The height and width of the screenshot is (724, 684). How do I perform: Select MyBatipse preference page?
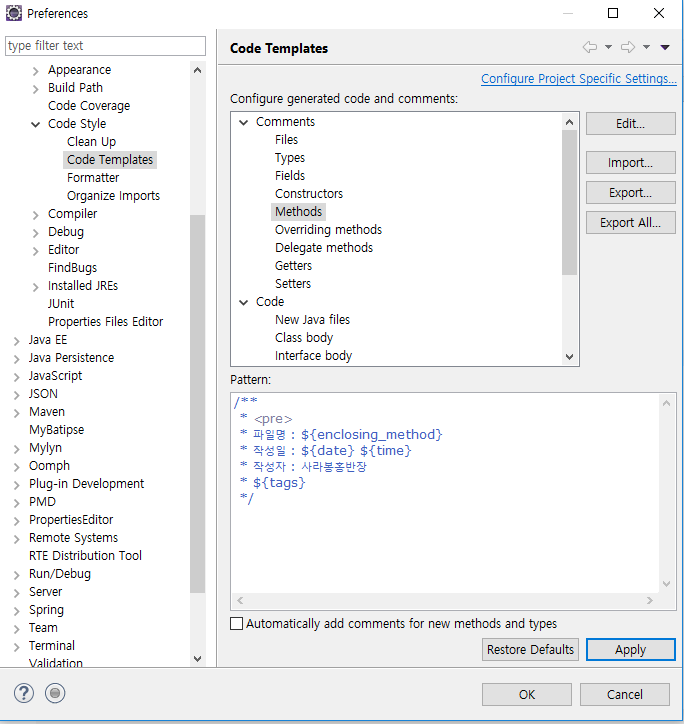click(x=57, y=430)
